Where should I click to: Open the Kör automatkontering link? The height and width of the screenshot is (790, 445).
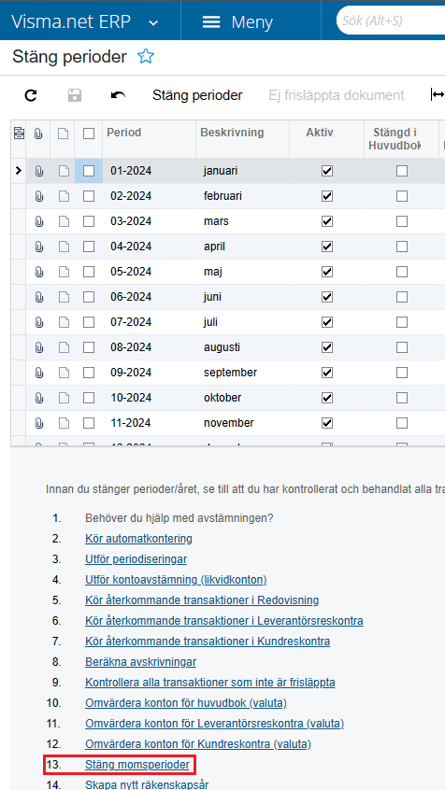(139, 539)
